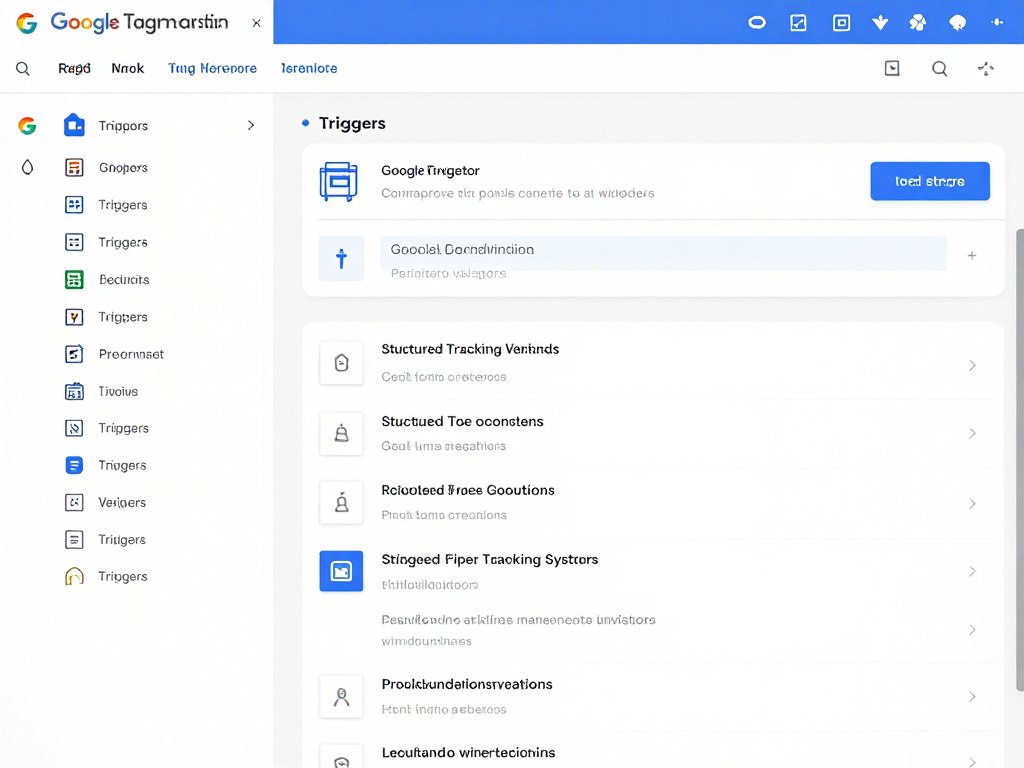The width and height of the screenshot is (1024, 768).
Task: Click the Google G icon in the left rail
Action: point(27,125)
